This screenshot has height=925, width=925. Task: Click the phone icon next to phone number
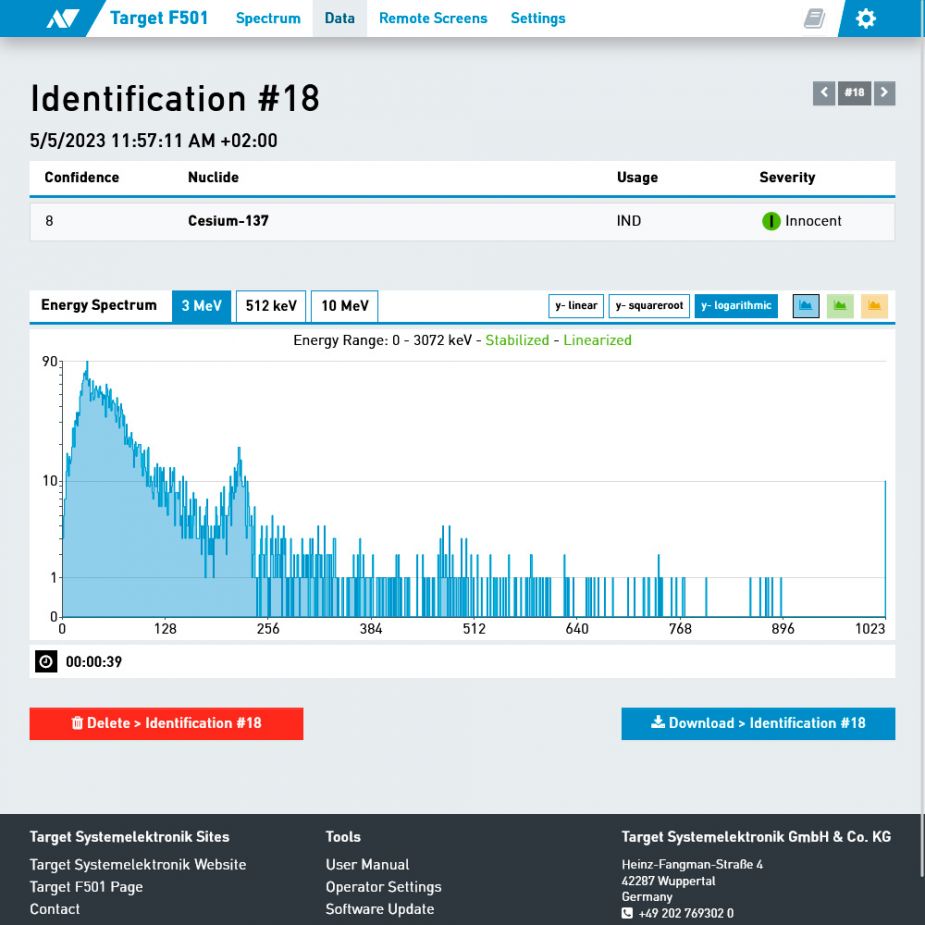point(627,913)
